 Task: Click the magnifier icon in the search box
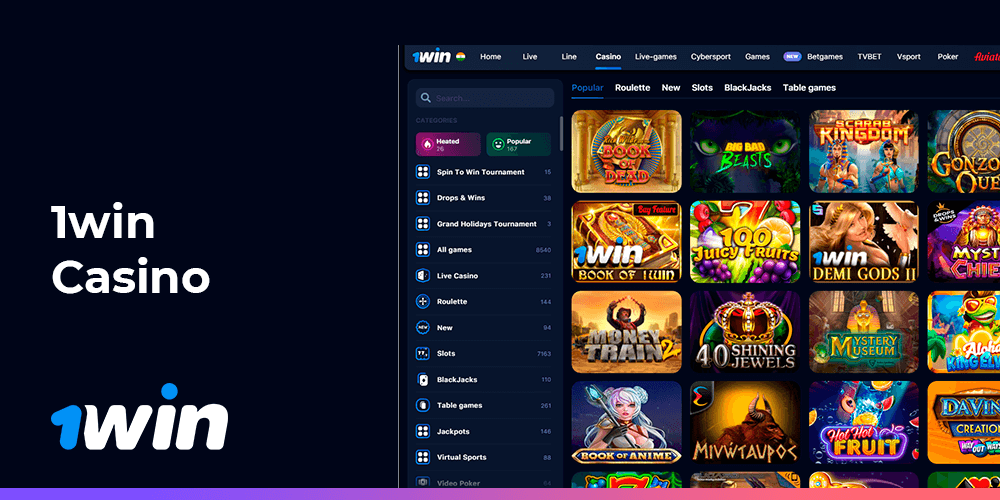426,98
